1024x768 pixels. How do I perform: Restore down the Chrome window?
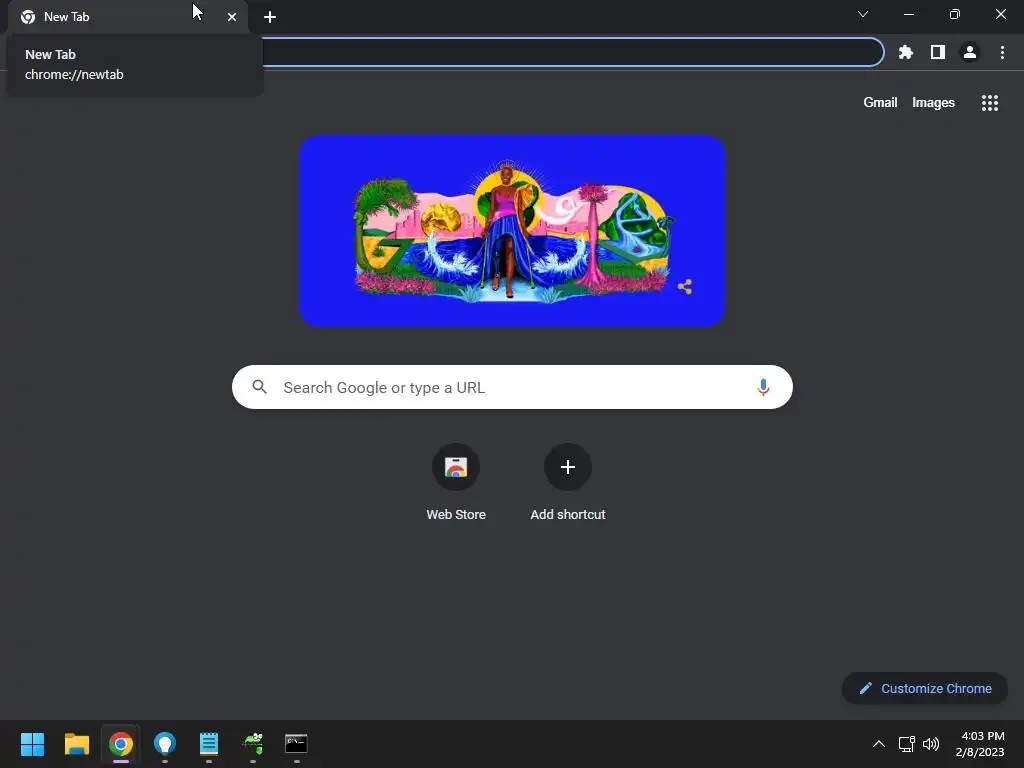pyautogui.click(x=955, y=14)
